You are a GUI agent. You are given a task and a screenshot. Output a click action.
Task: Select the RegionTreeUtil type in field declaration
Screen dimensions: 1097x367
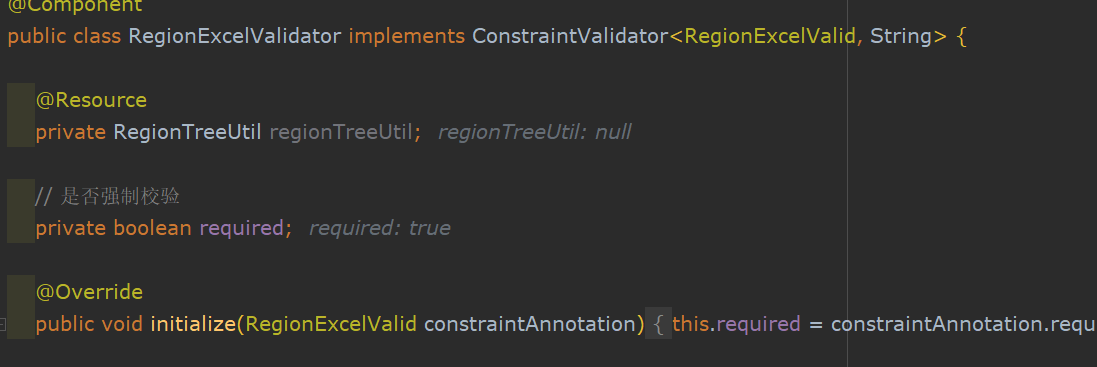(x=187, y=132)
